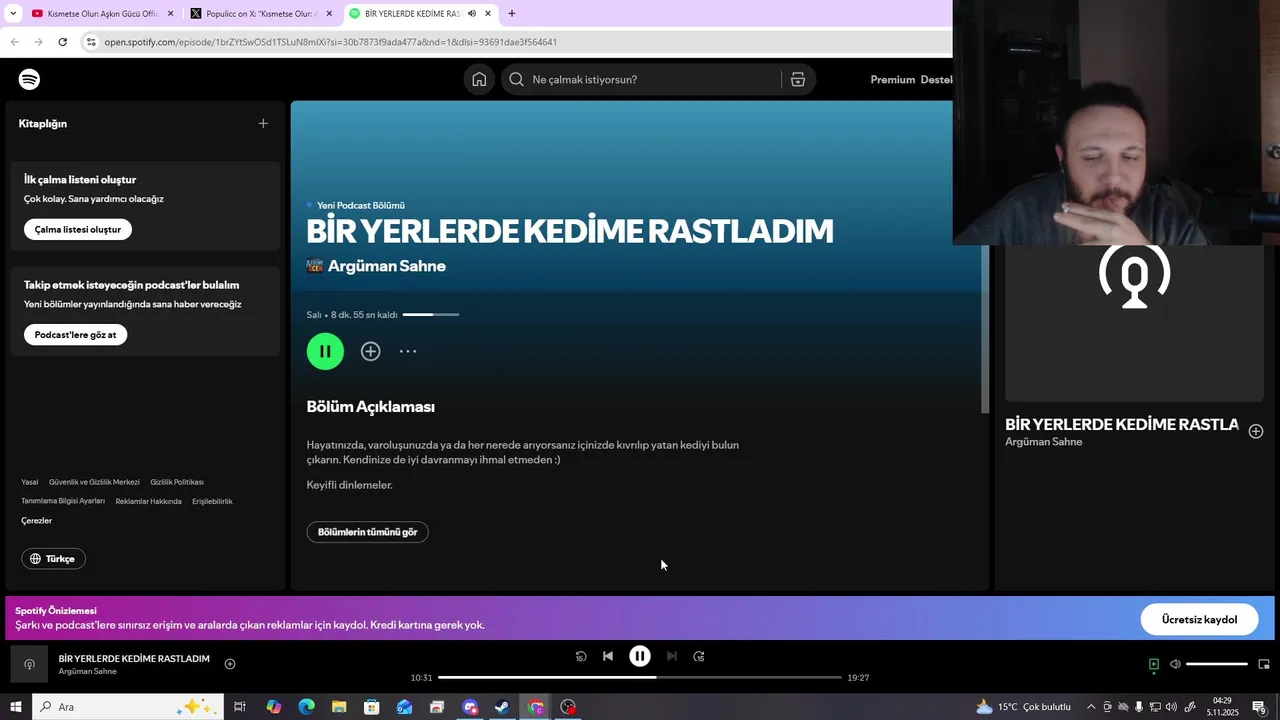Click the browser address bar URL
Image resolution: width=1280 pixels, height=720 pixels.
[x=331, y=42]
